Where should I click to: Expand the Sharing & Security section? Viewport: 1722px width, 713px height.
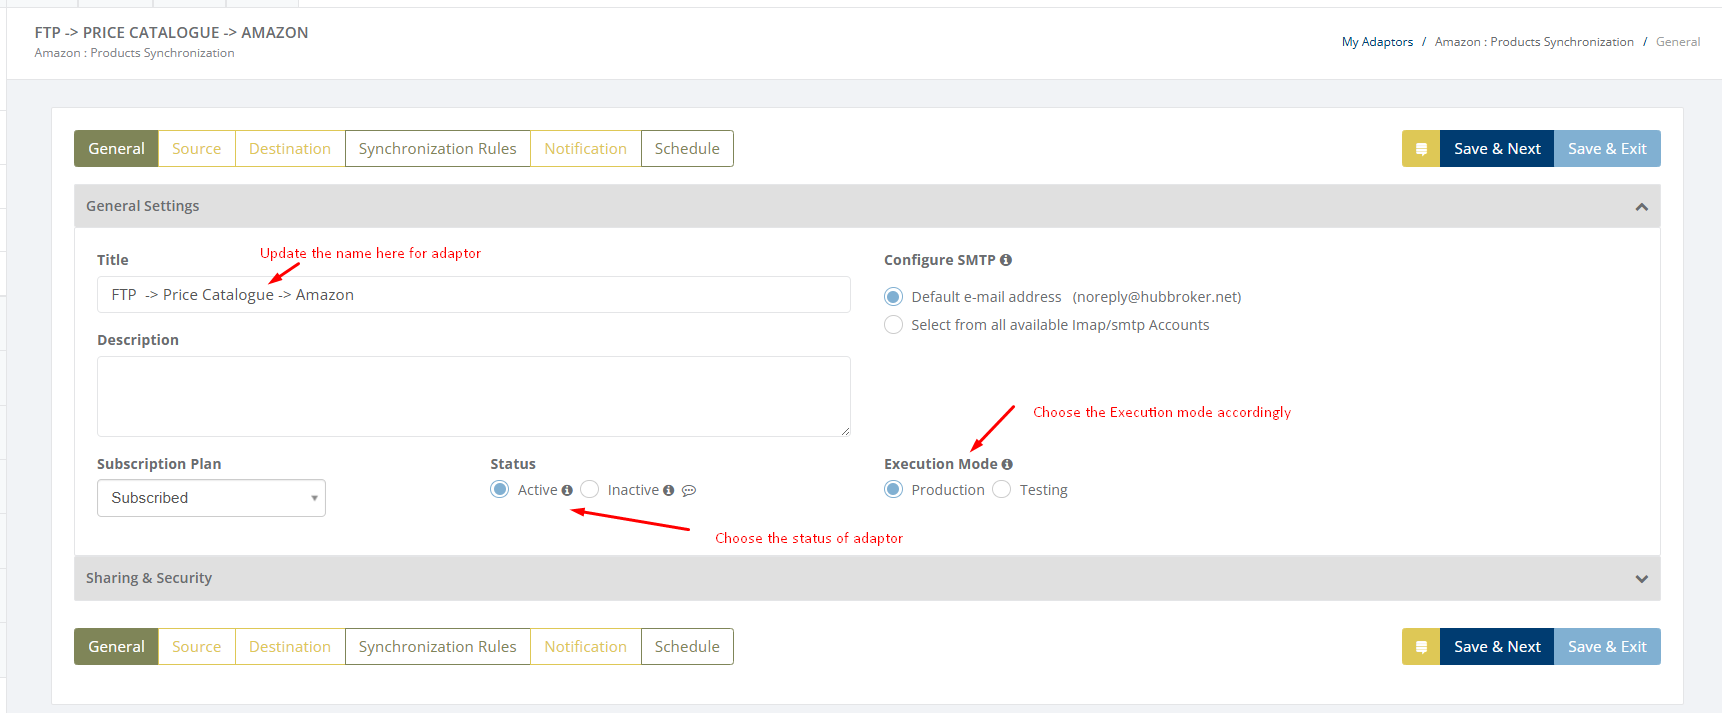pyautogui.click(x=1641, y=579)
